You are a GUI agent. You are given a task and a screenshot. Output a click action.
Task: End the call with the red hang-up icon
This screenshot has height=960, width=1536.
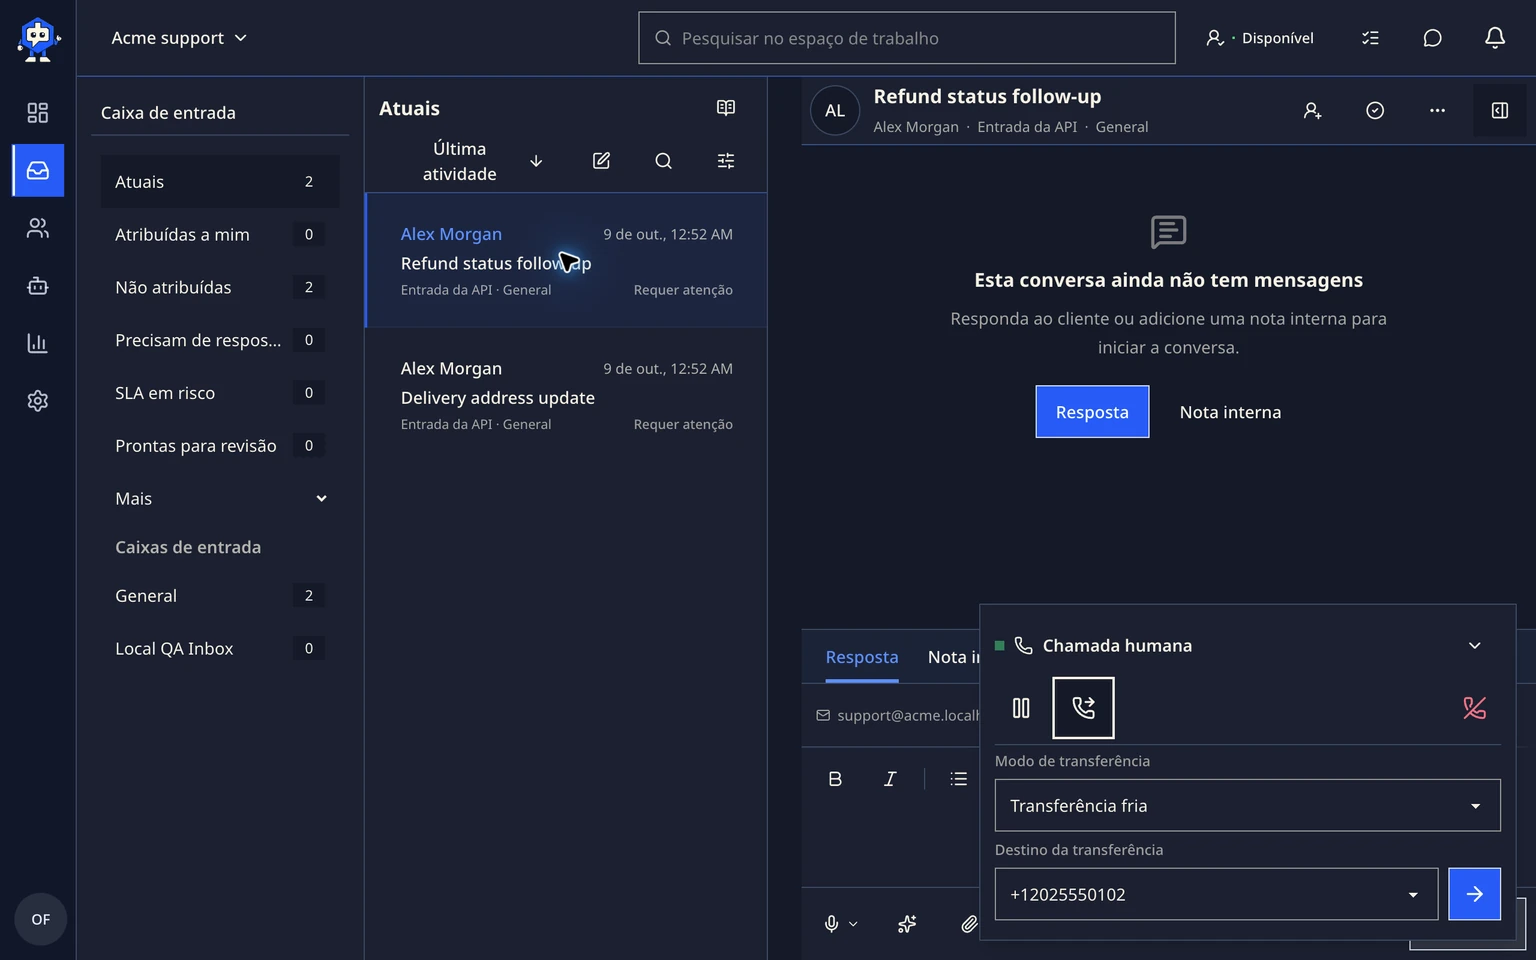coord(1474,708)
